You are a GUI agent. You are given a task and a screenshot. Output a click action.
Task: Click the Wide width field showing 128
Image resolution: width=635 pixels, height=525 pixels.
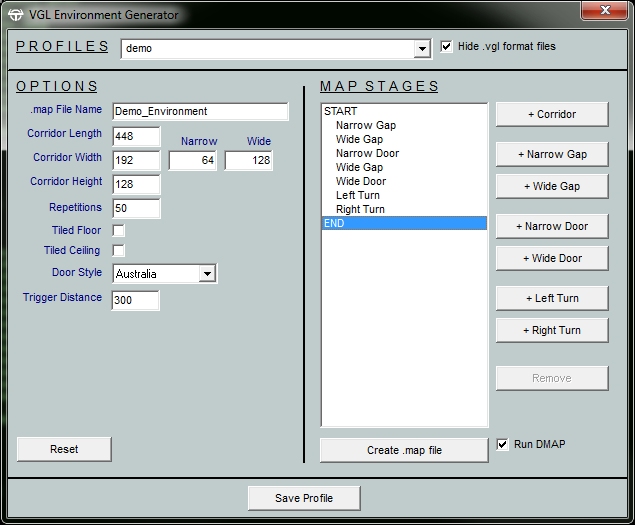click(248, 160)
